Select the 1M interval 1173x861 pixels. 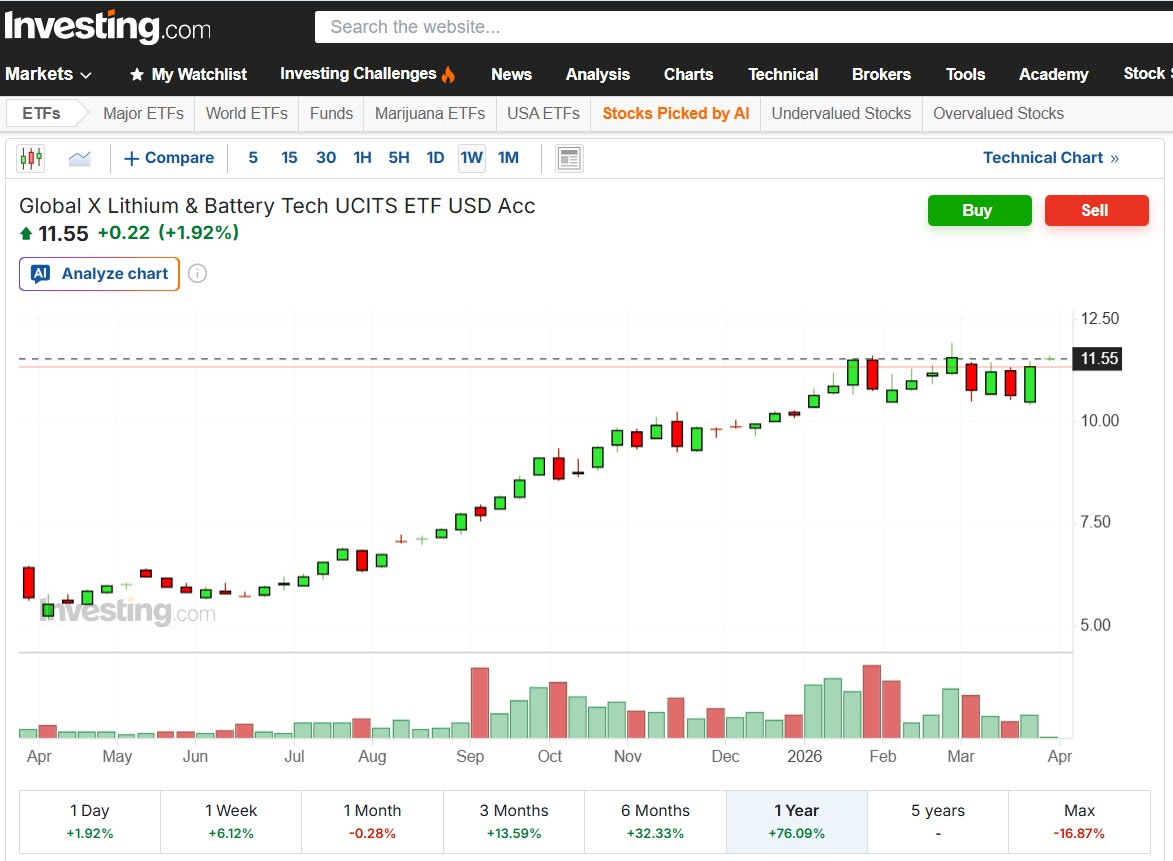pos(508,158)
